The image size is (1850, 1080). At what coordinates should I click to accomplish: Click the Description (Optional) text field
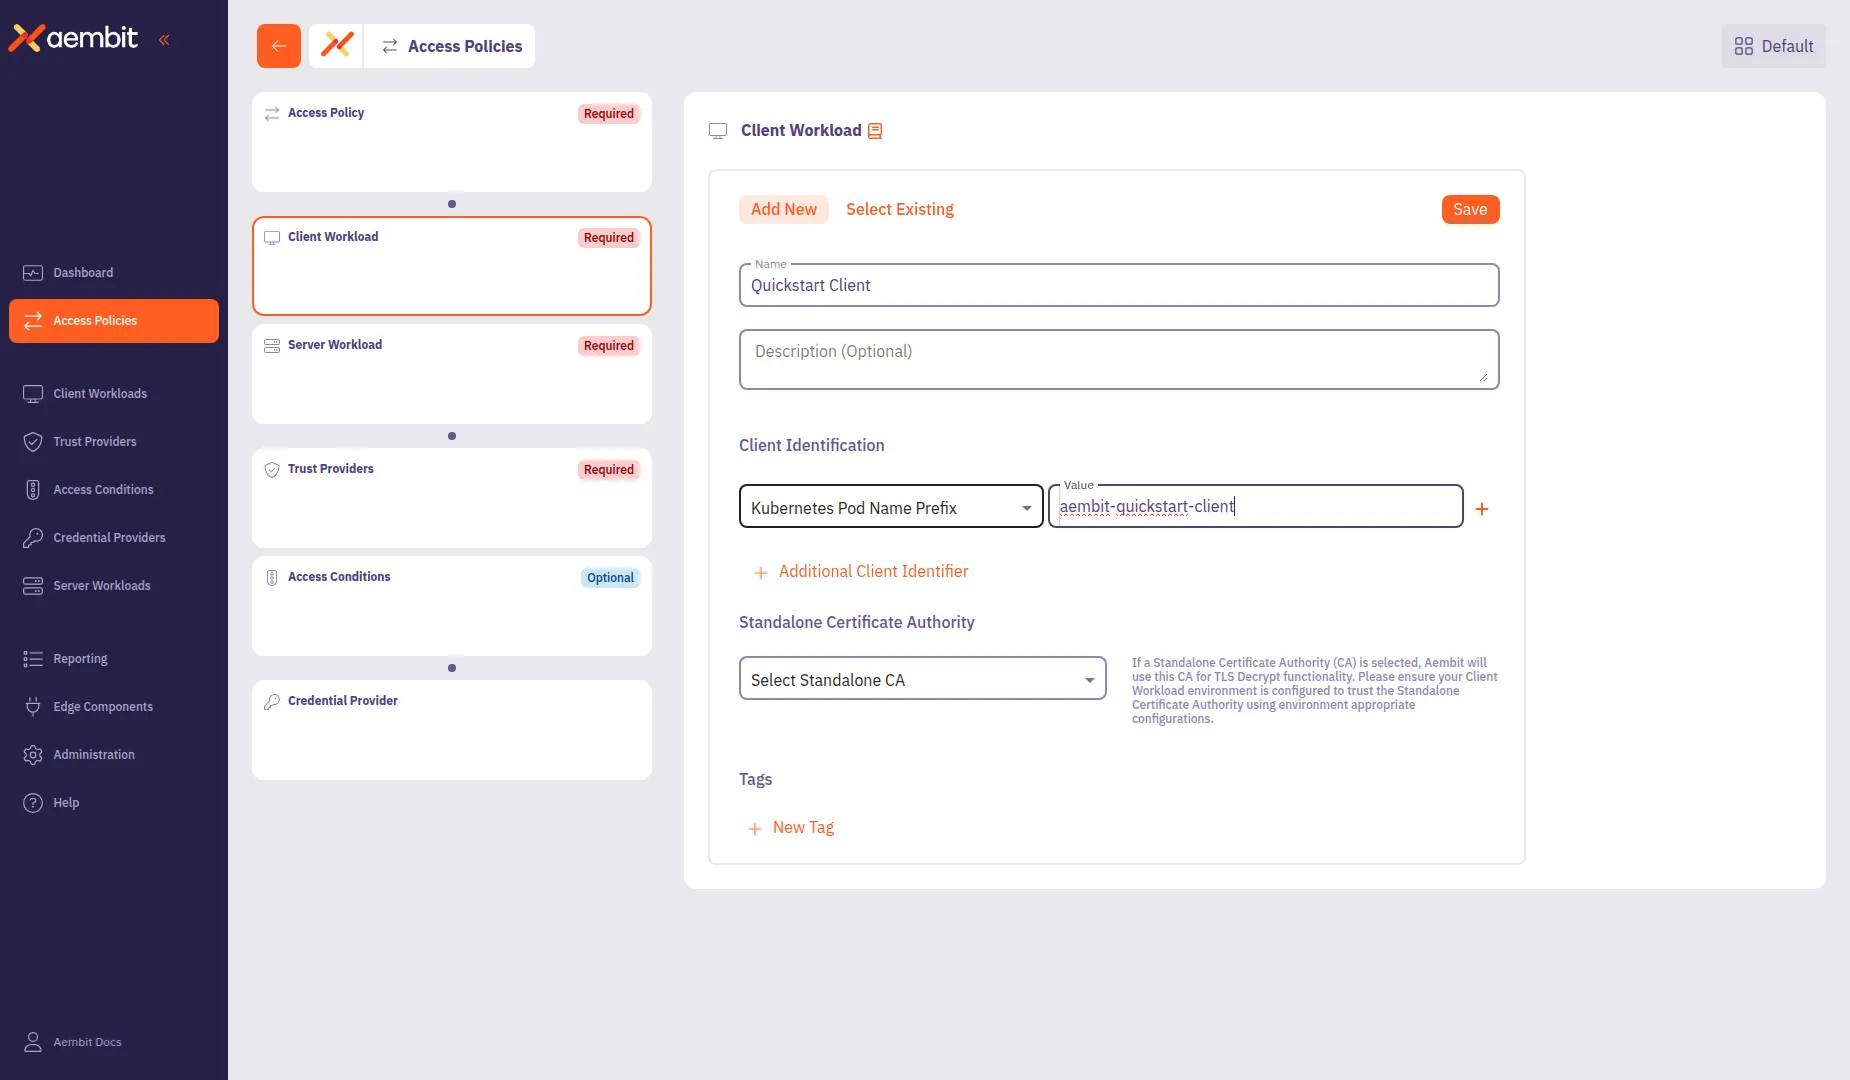tap(1117, 358)
